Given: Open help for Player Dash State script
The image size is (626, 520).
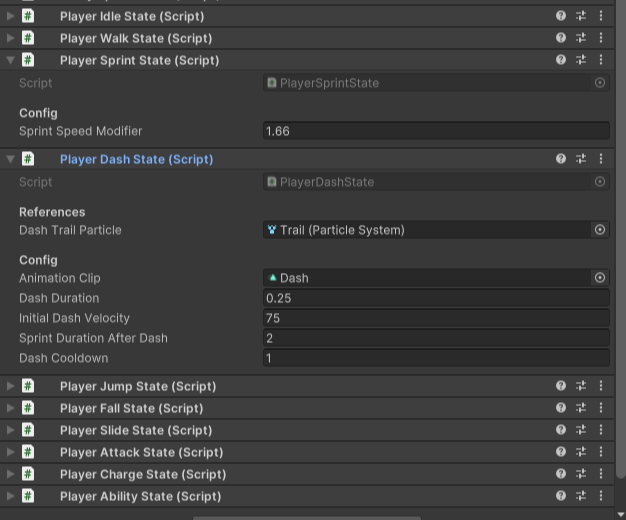Looking at the screenshot, I should (x=561, y=159).
